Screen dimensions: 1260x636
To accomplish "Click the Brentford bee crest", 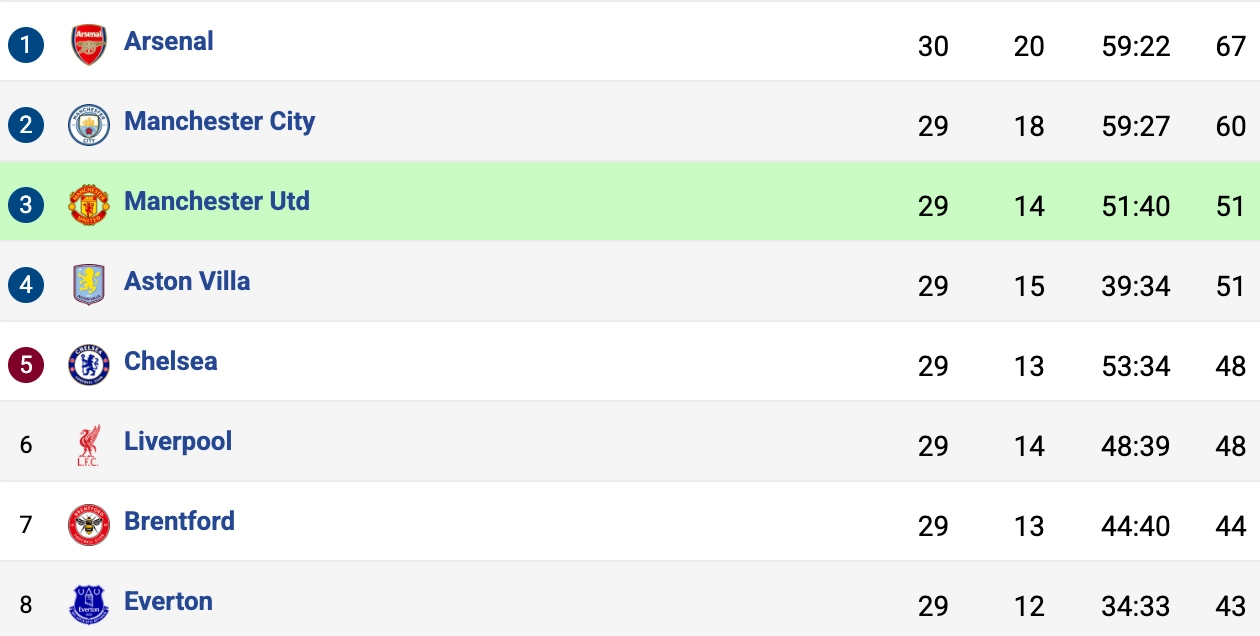I will (89, 525).
